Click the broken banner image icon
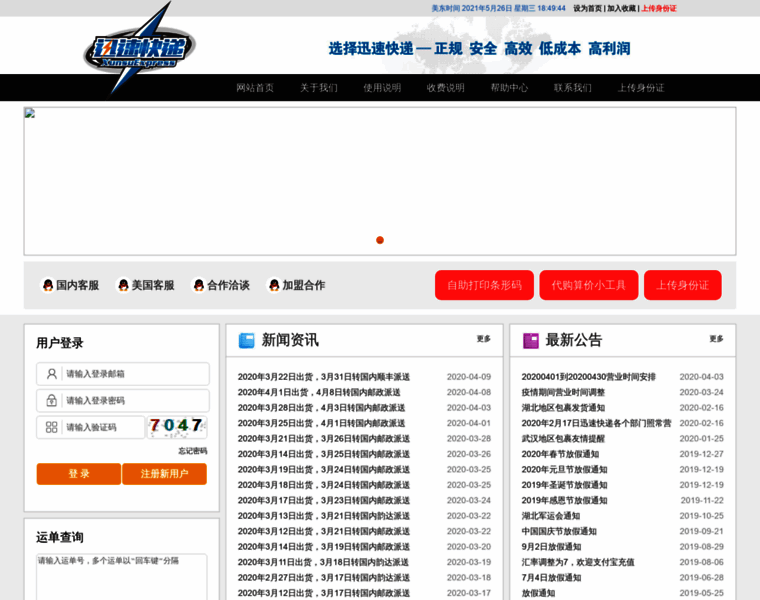The image size is (760, 600). pyautogui.click(x=30, y=113)
